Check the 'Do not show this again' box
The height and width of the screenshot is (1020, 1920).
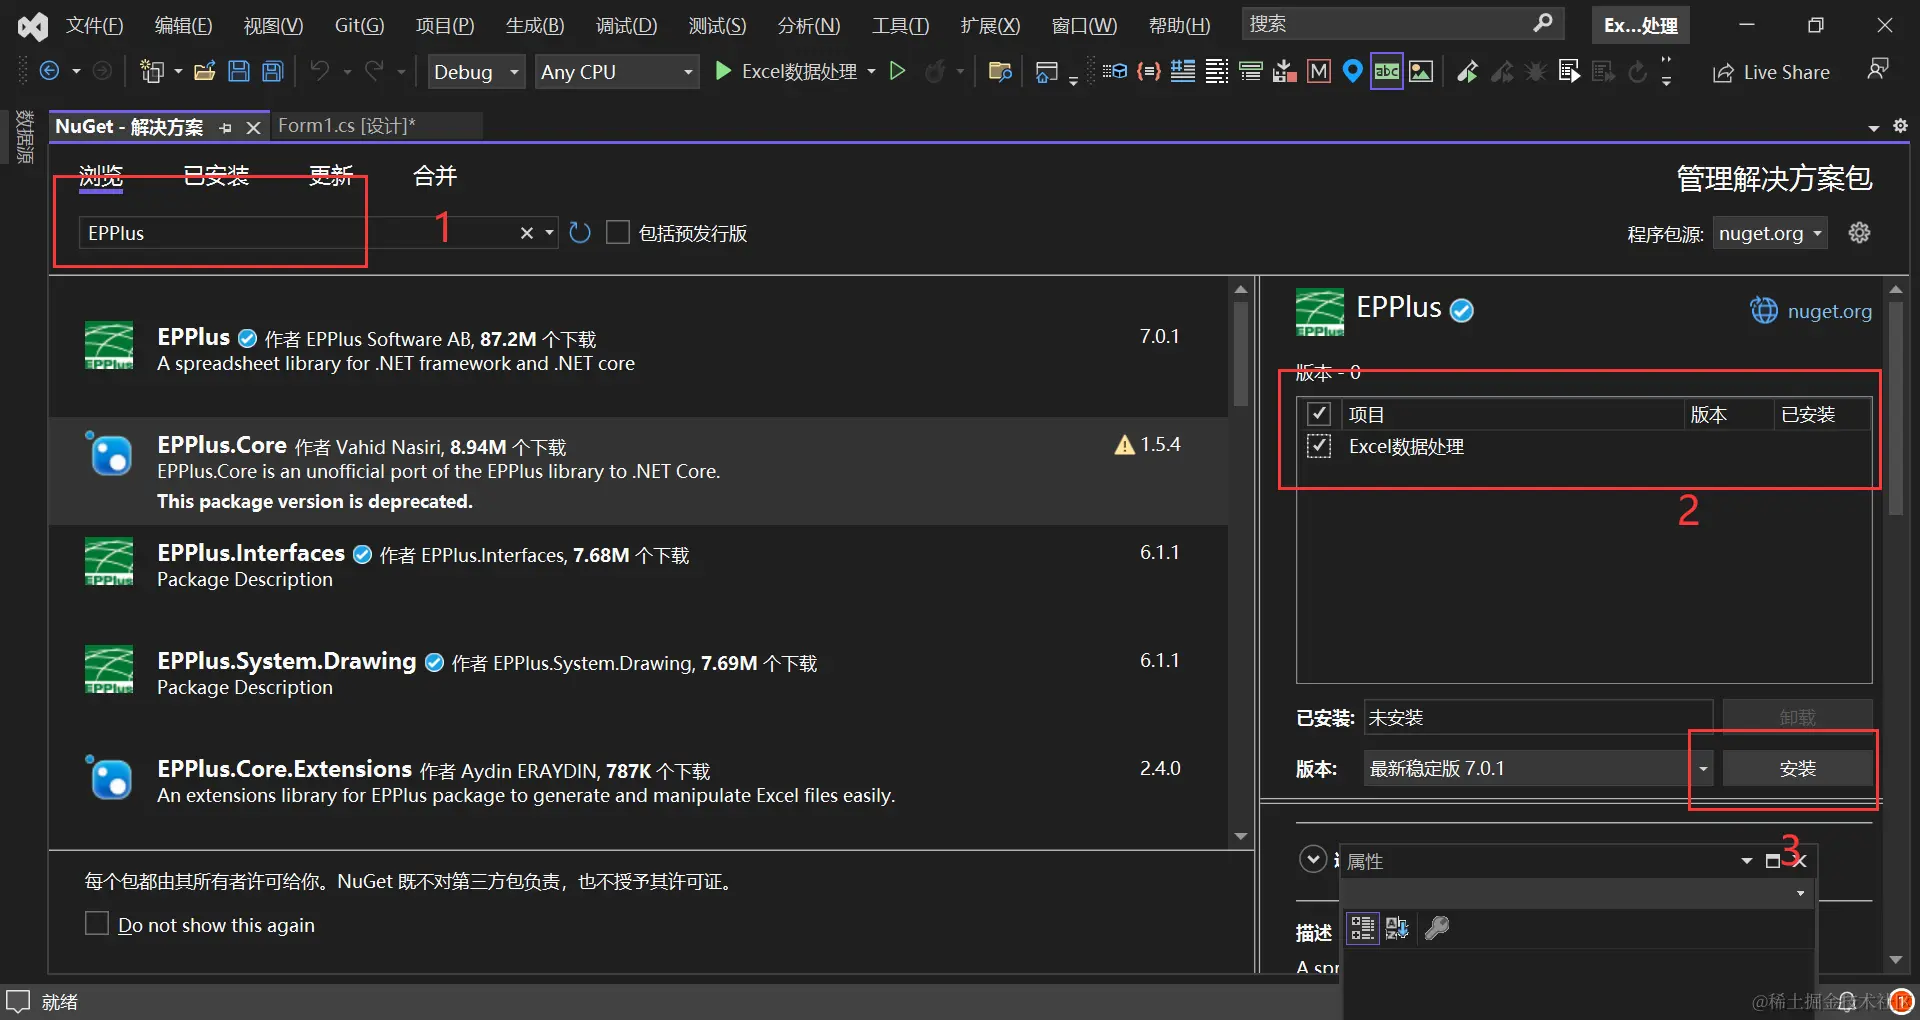[x=97, y=923]
